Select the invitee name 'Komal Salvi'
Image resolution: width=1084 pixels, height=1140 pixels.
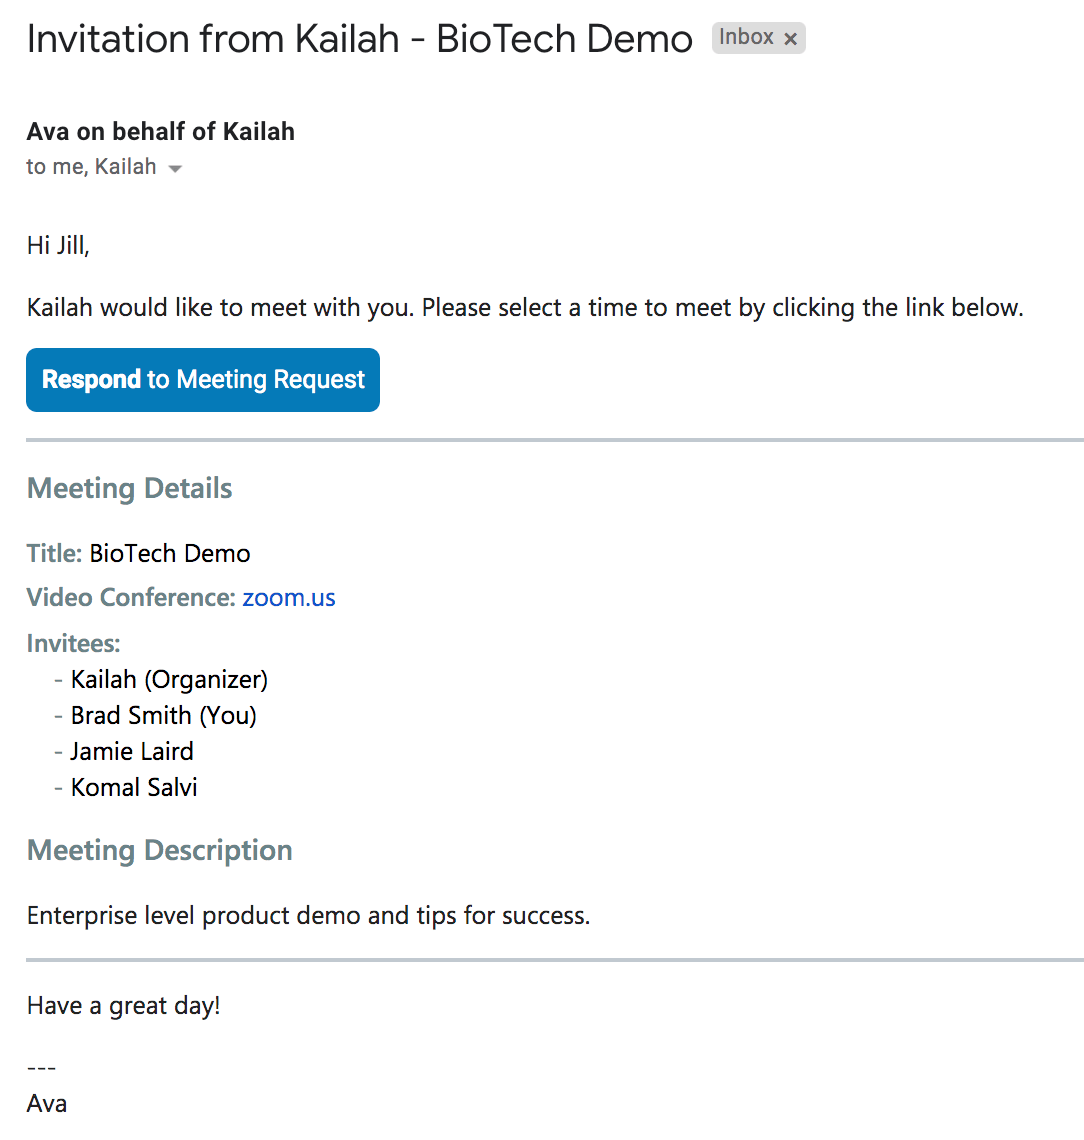point(133,787)
